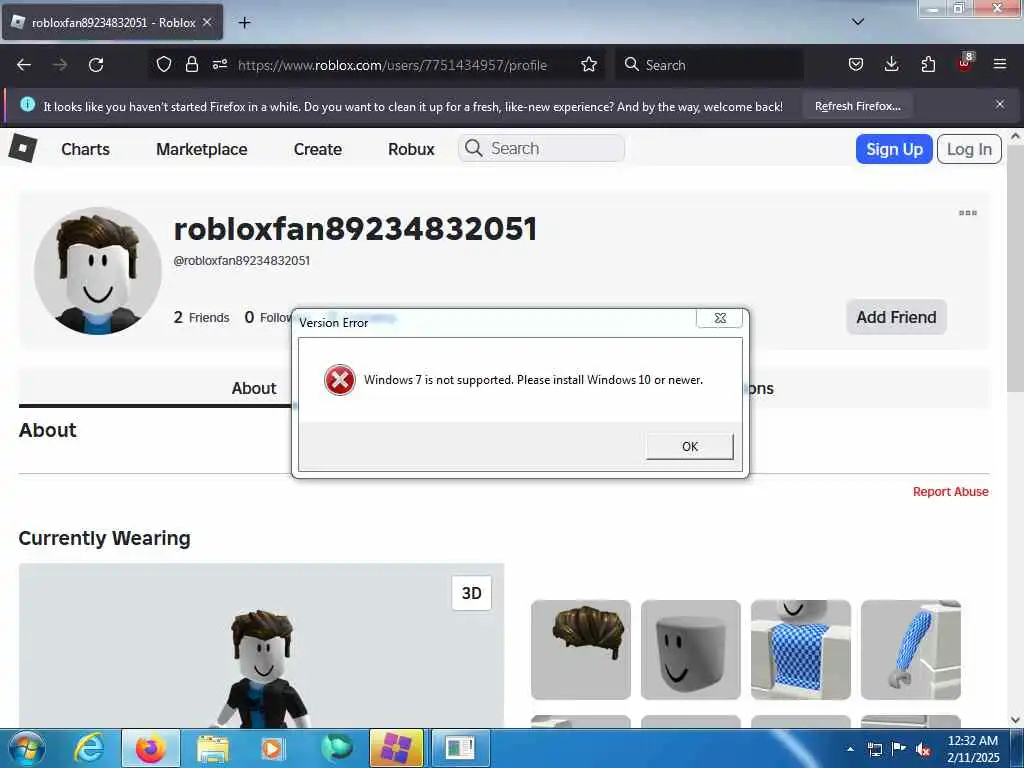The image size is (1024, 768).
Task: Click the uBlock extension icon with badge
Action: 965,63
